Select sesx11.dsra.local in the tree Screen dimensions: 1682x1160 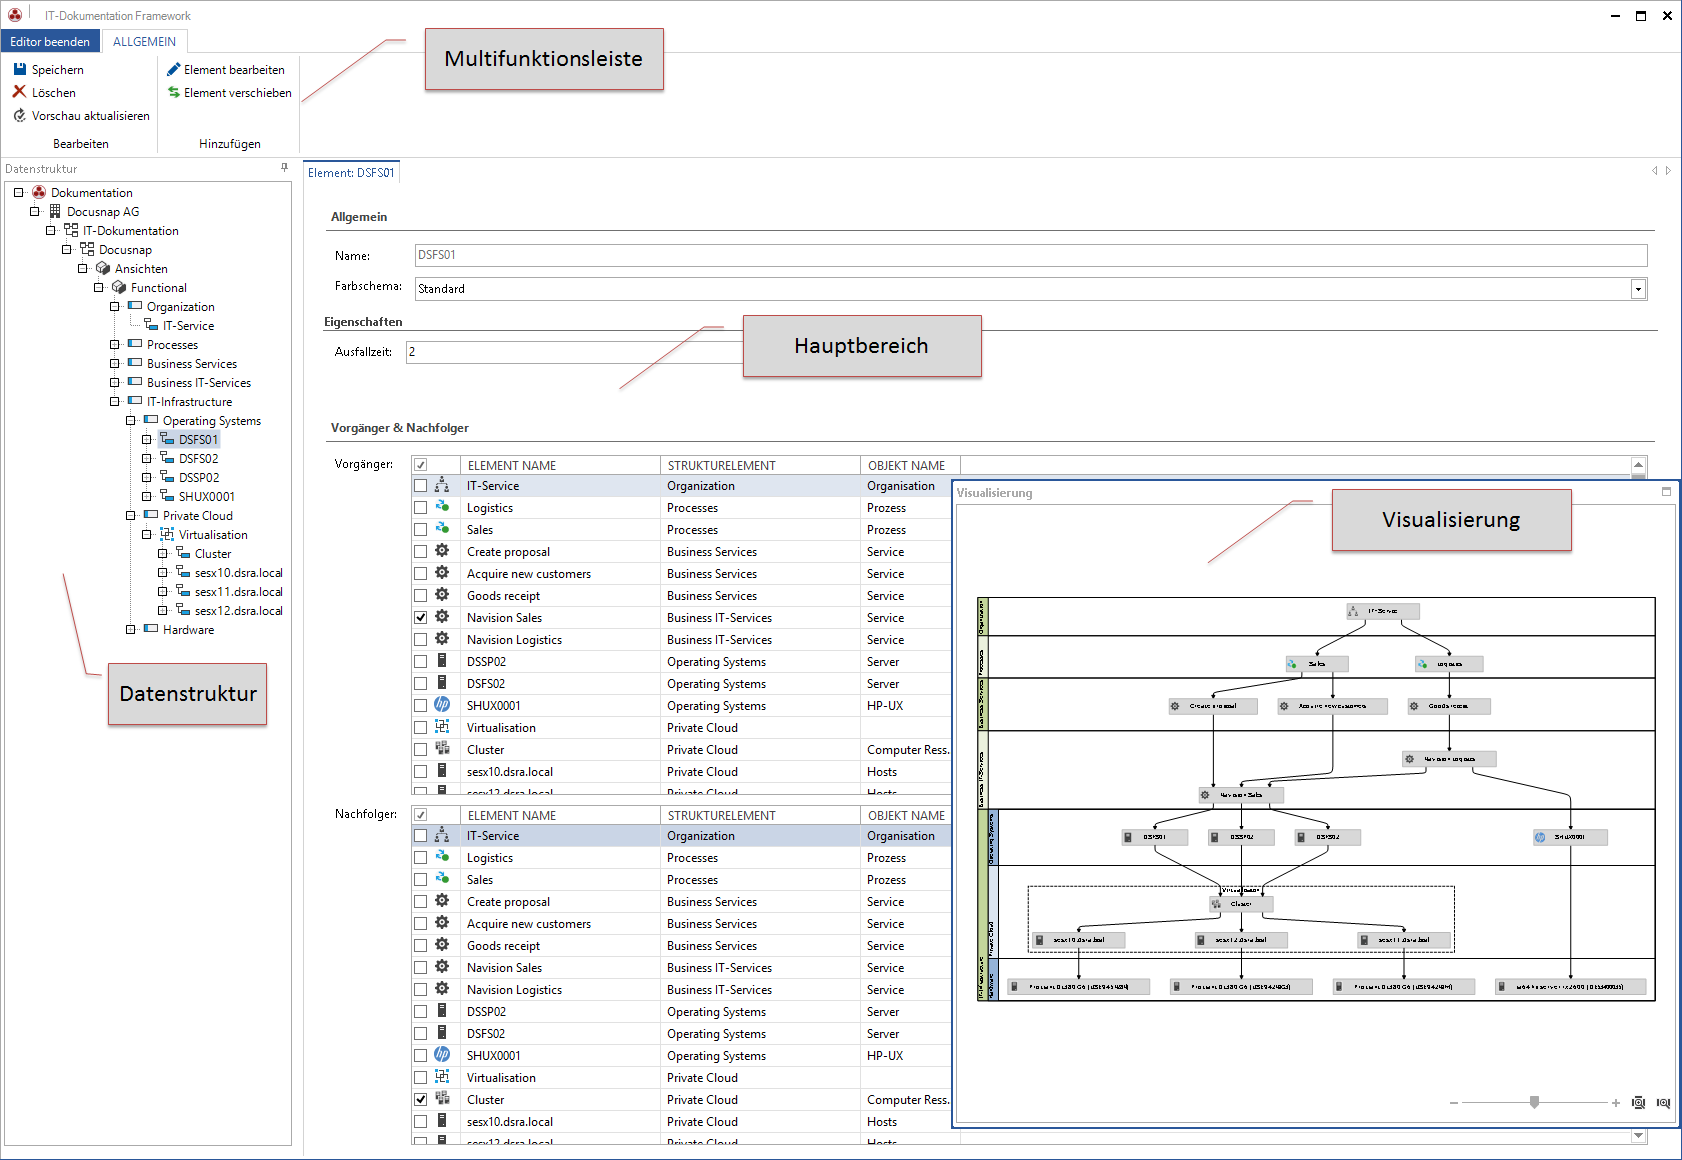(238, 591)
